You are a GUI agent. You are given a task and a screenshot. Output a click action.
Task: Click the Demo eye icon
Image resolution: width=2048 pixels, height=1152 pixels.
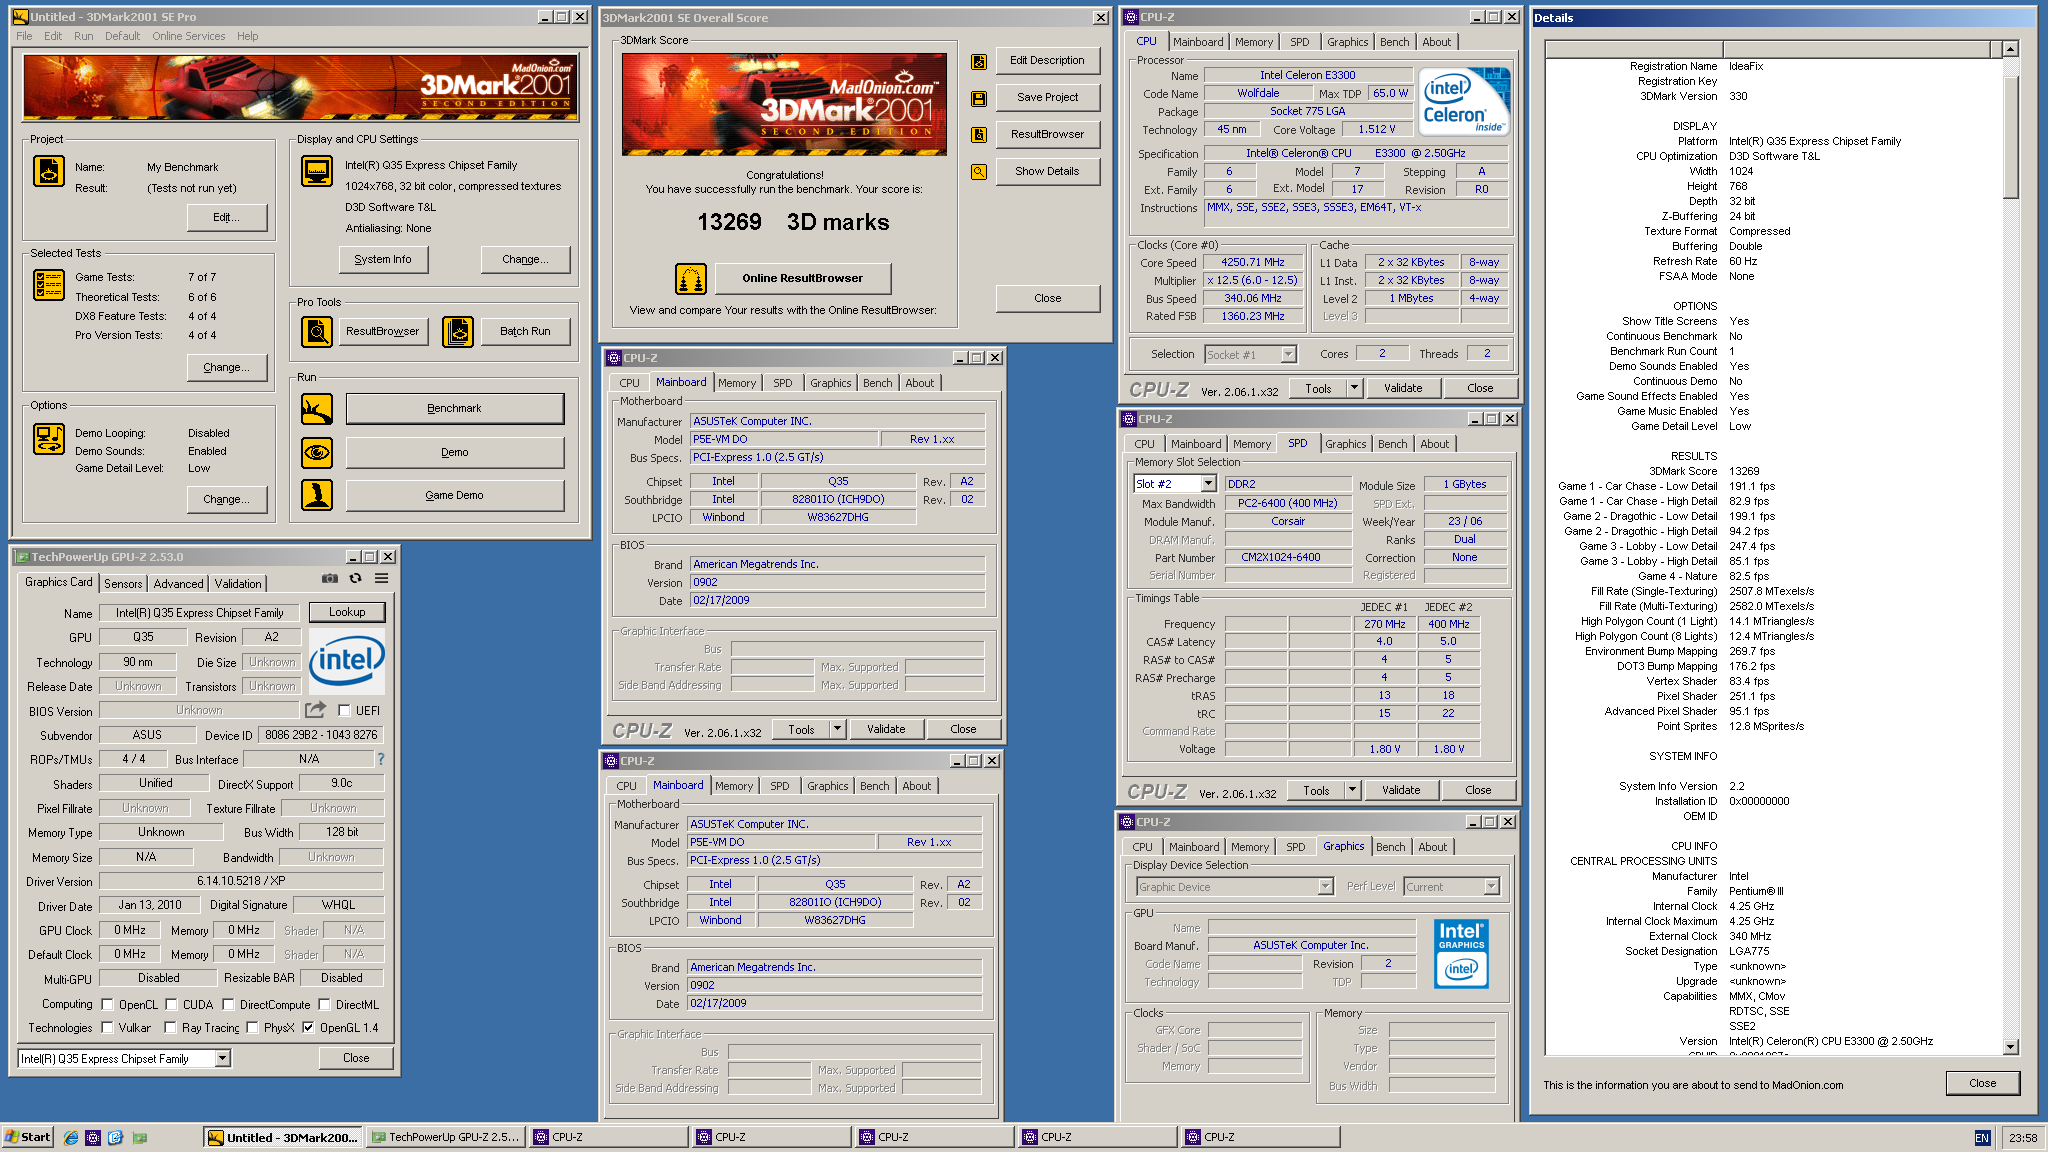317,452
